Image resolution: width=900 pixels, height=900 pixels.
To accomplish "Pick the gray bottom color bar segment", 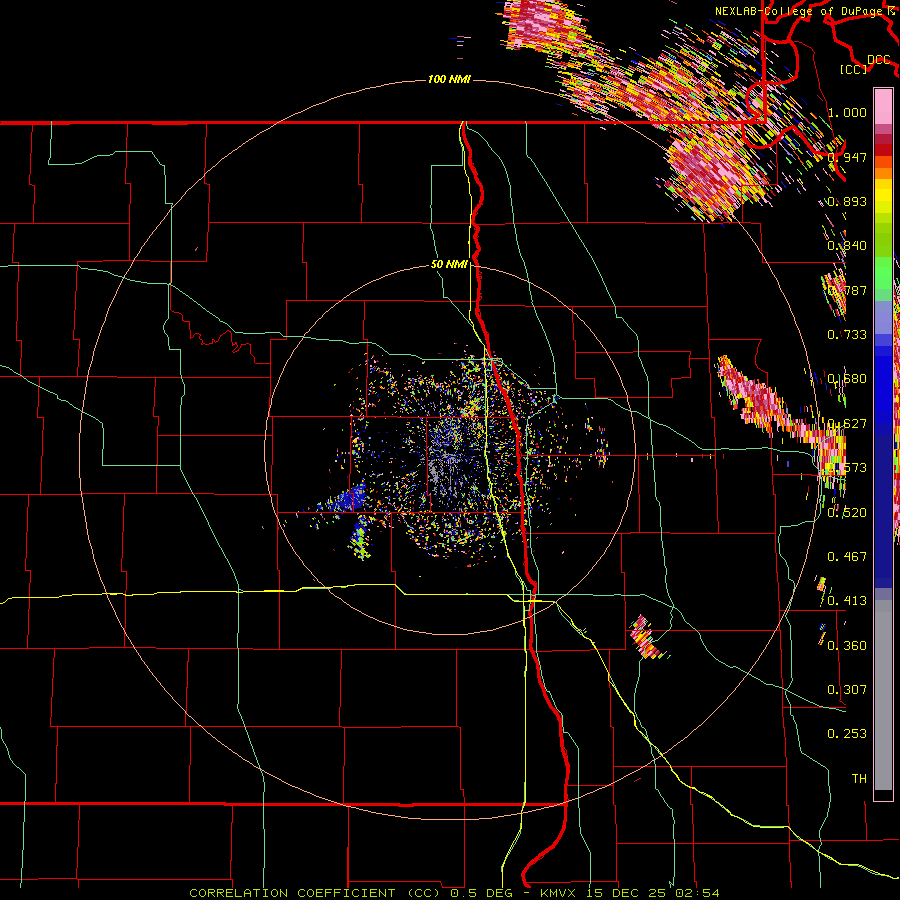I will (883, 695).
